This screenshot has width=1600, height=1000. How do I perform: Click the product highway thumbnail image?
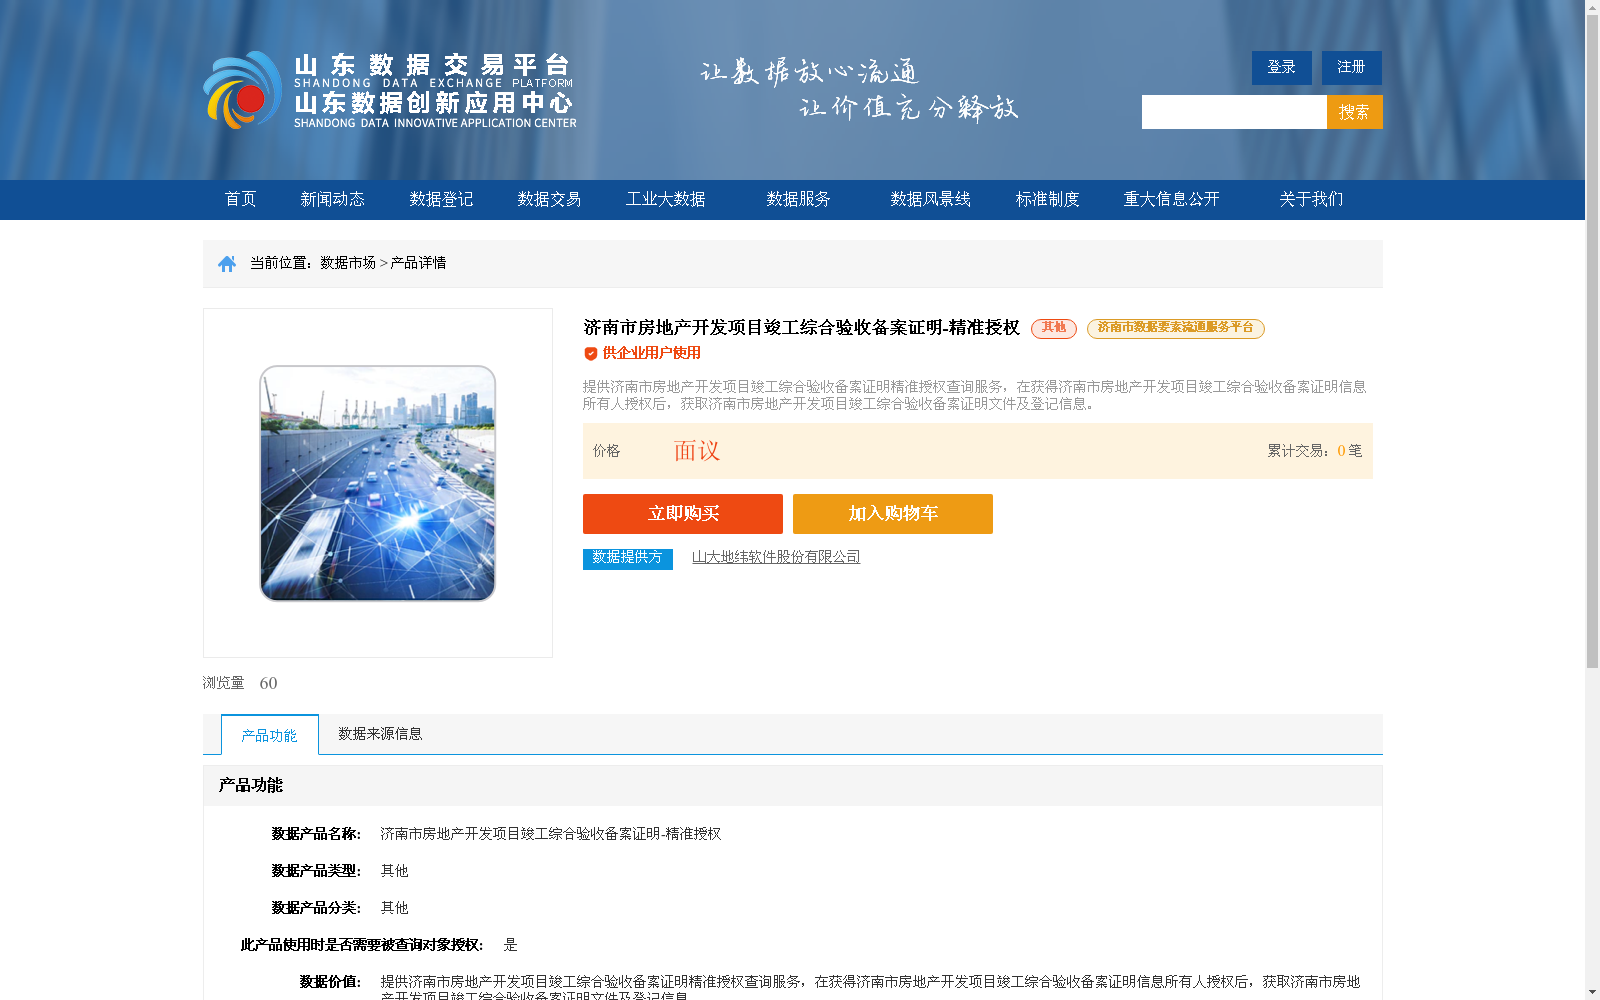pos(378,483)
